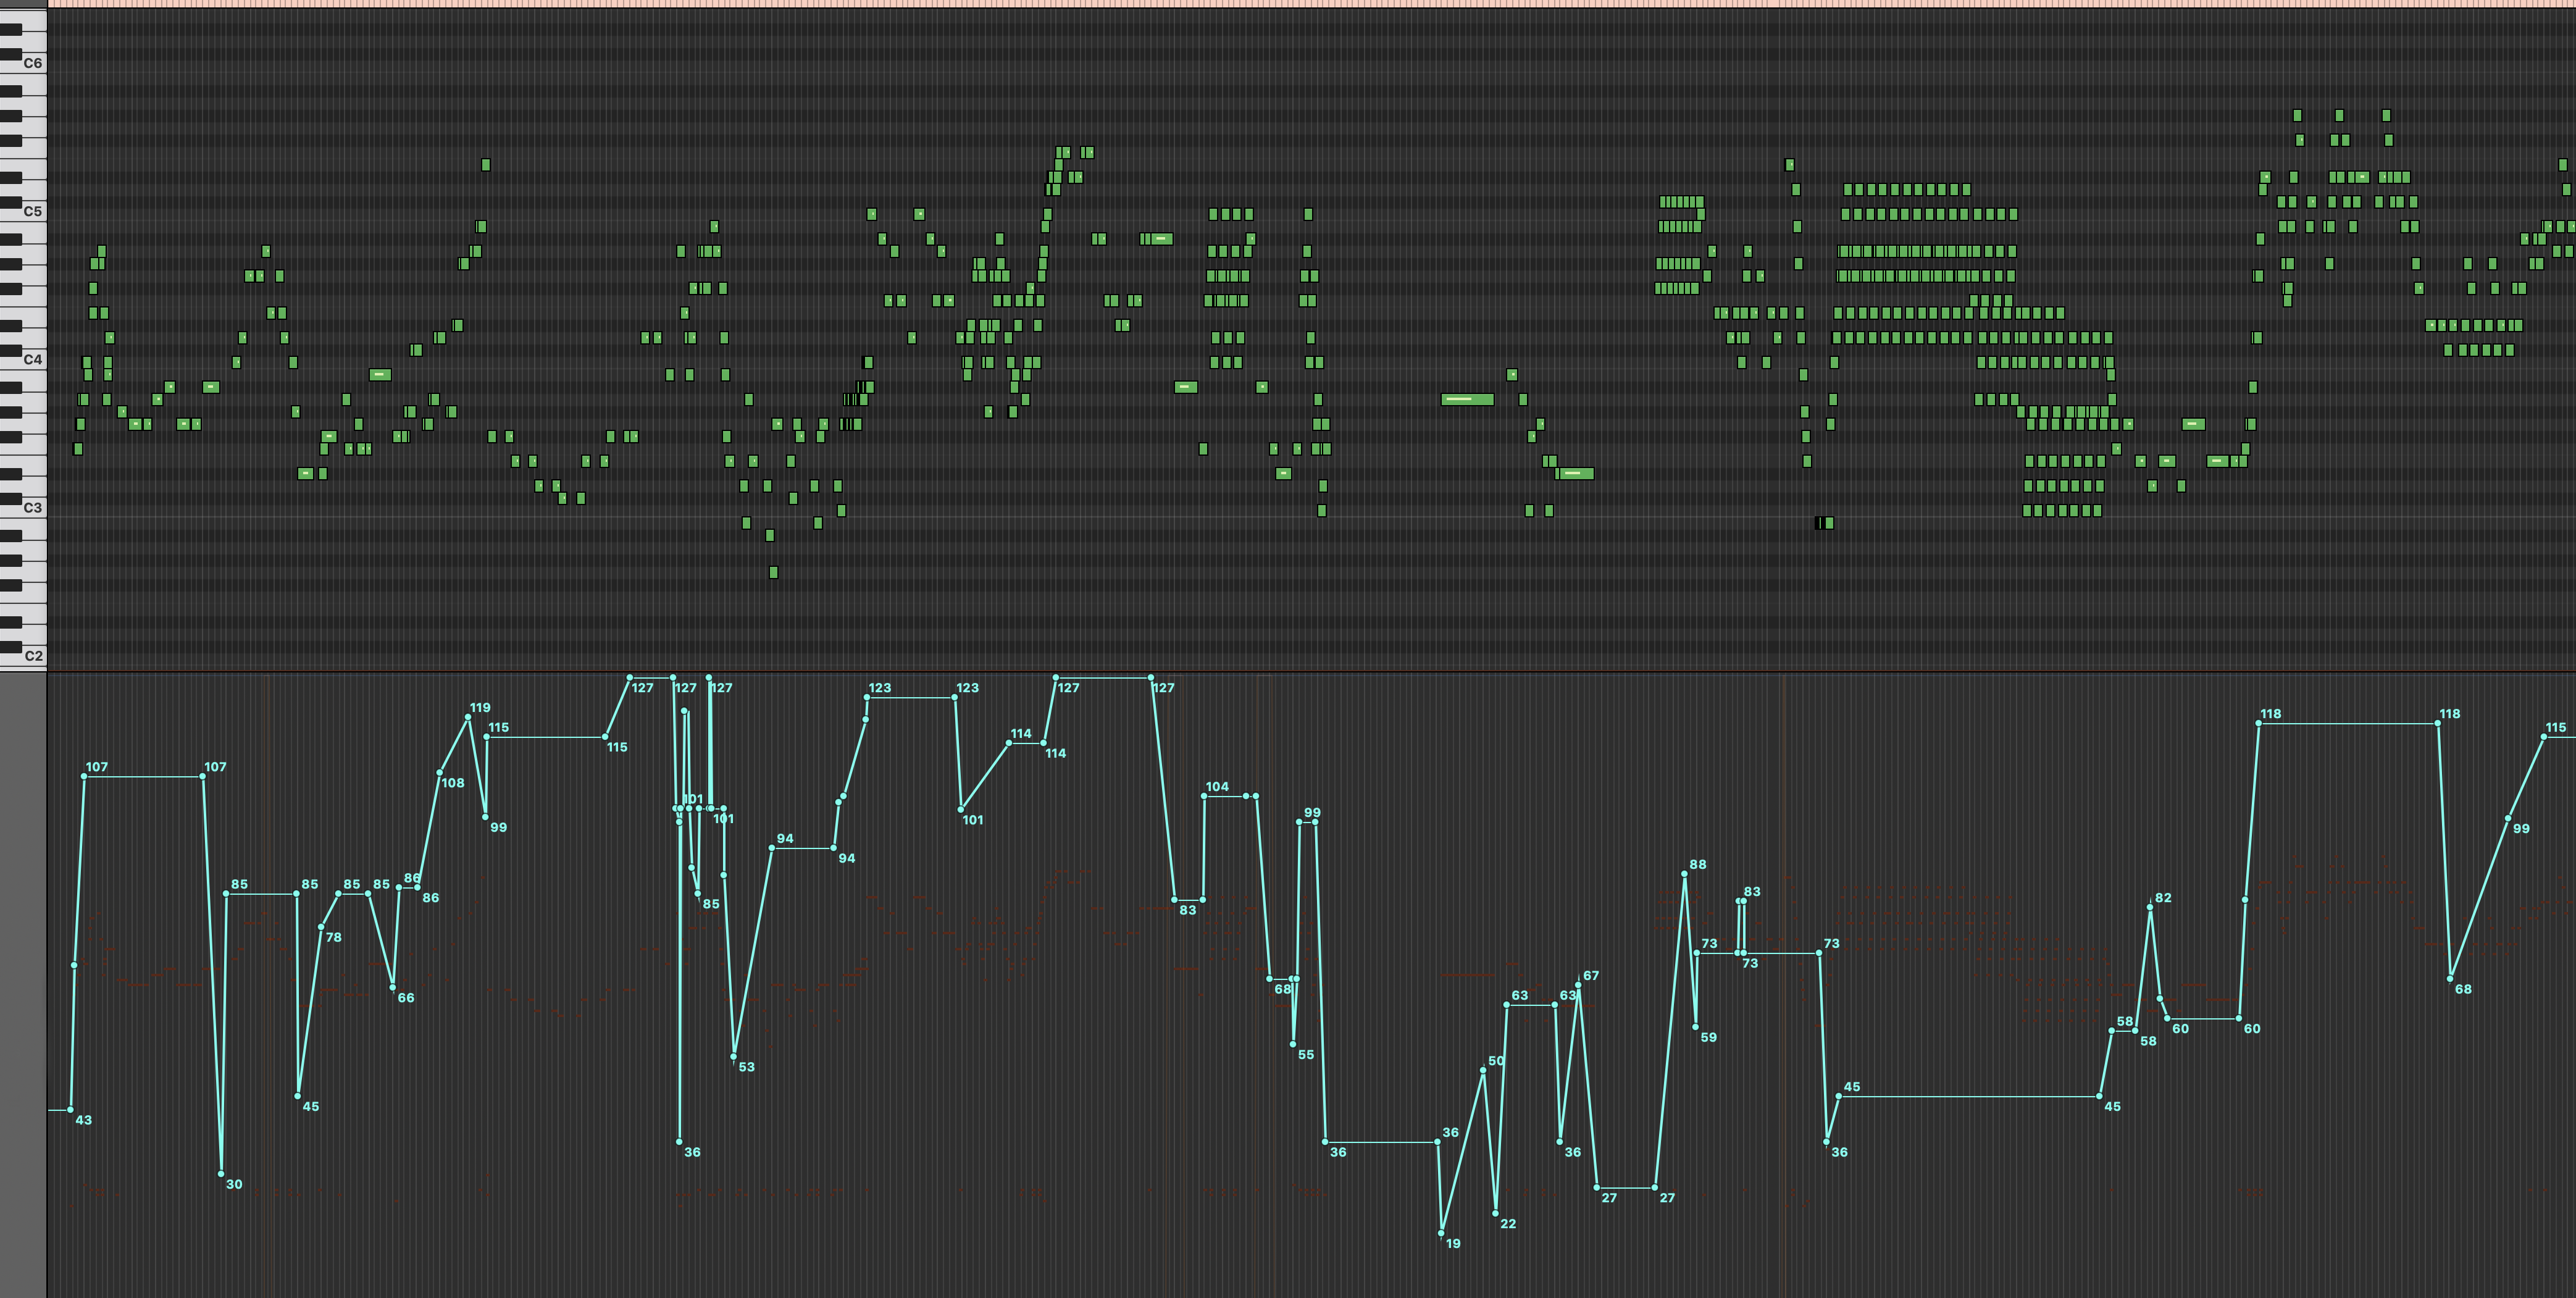Click the automation node labeled 119
This screenshot has height=1298, width=2576.
[x=468, y=717]
